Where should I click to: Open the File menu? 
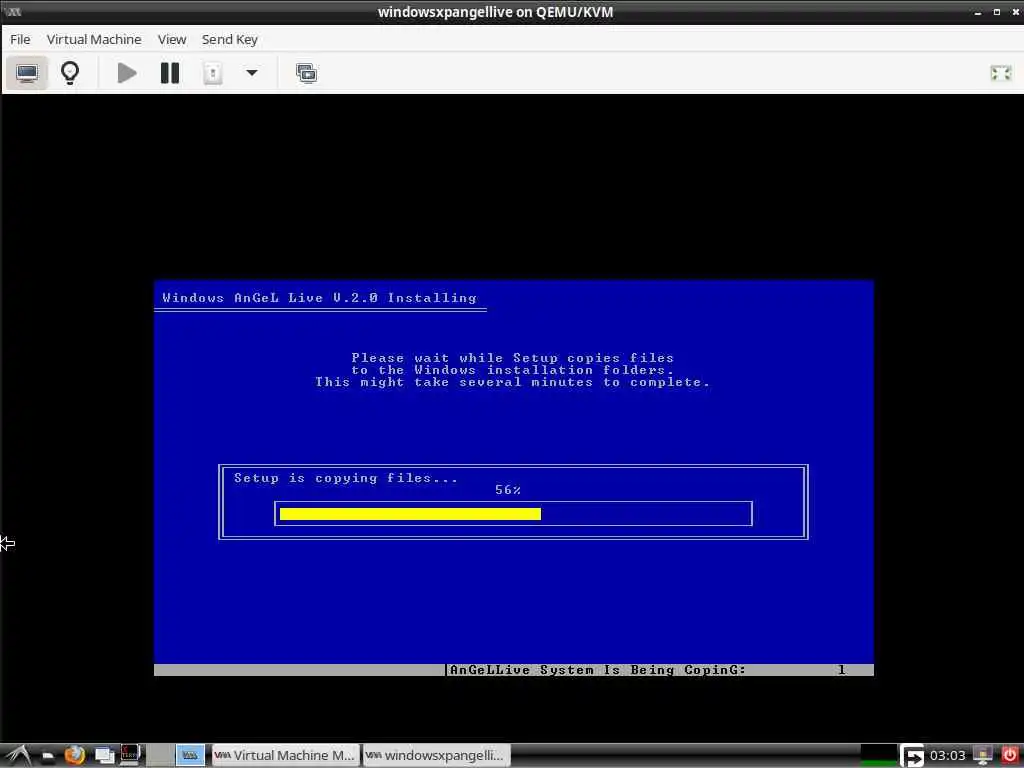pos(20,39)
